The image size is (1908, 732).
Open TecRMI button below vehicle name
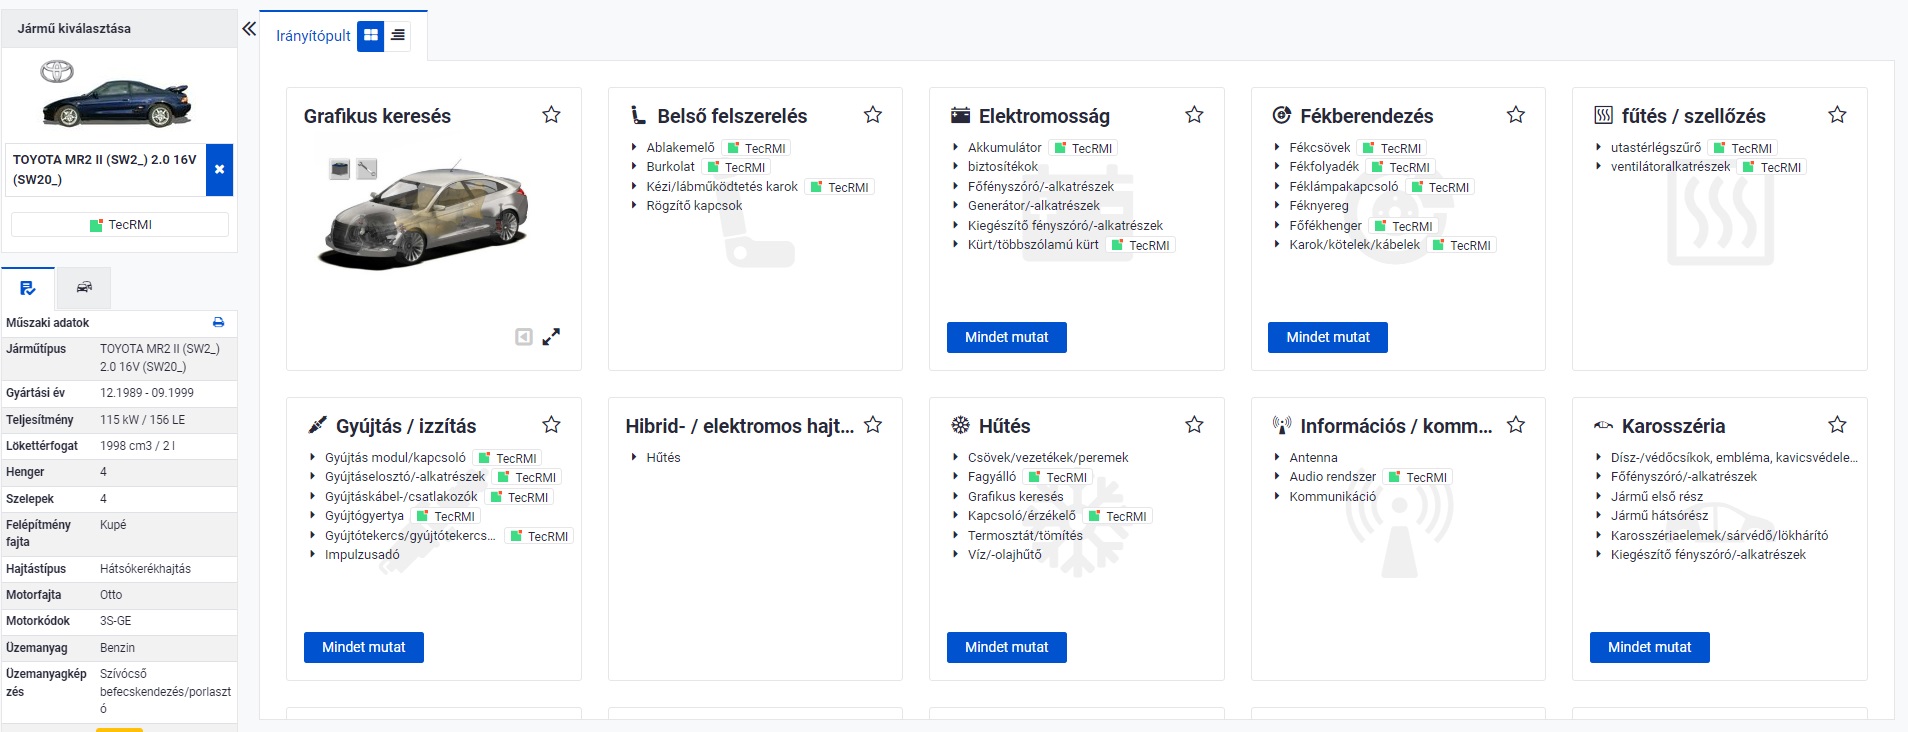pos(120,225)
